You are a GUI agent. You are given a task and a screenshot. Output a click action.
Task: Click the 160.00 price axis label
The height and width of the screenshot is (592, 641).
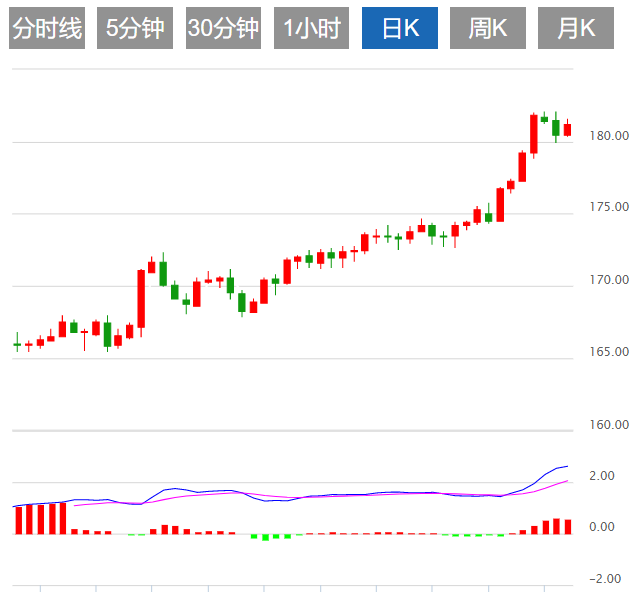tap(608, 425)
